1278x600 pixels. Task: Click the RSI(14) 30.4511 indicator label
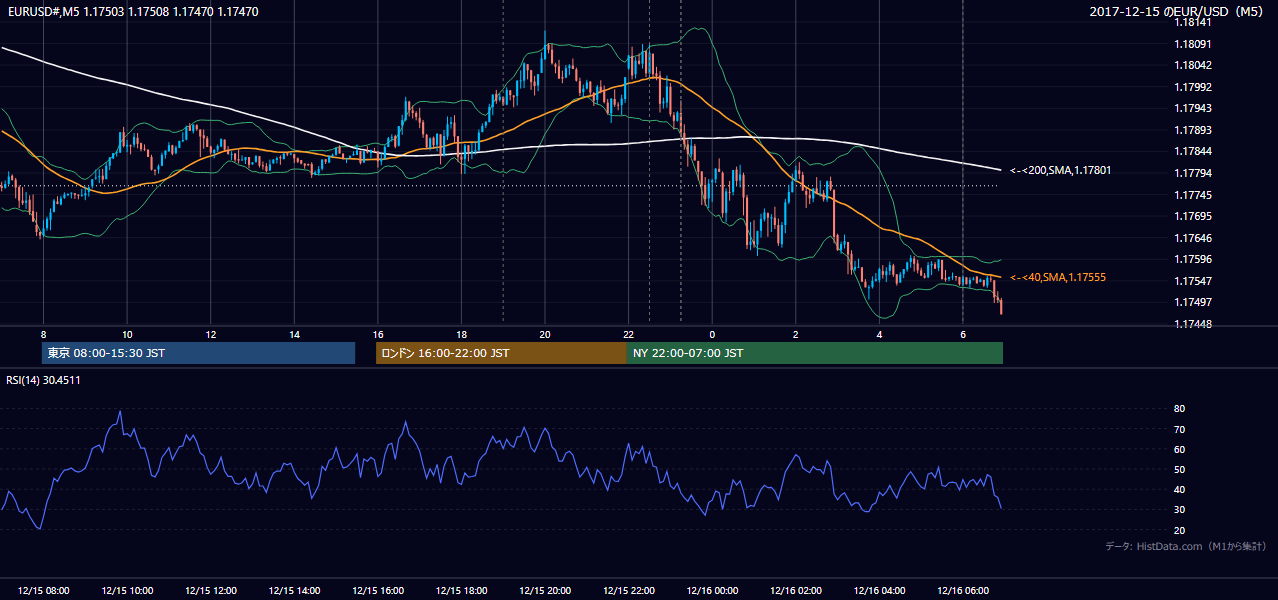[x=43, y=380]
